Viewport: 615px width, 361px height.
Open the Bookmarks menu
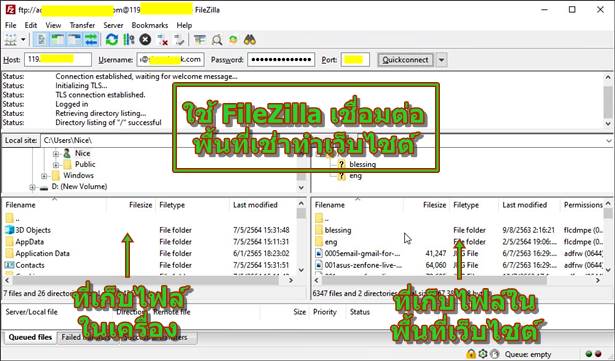(x=149, y=25)
